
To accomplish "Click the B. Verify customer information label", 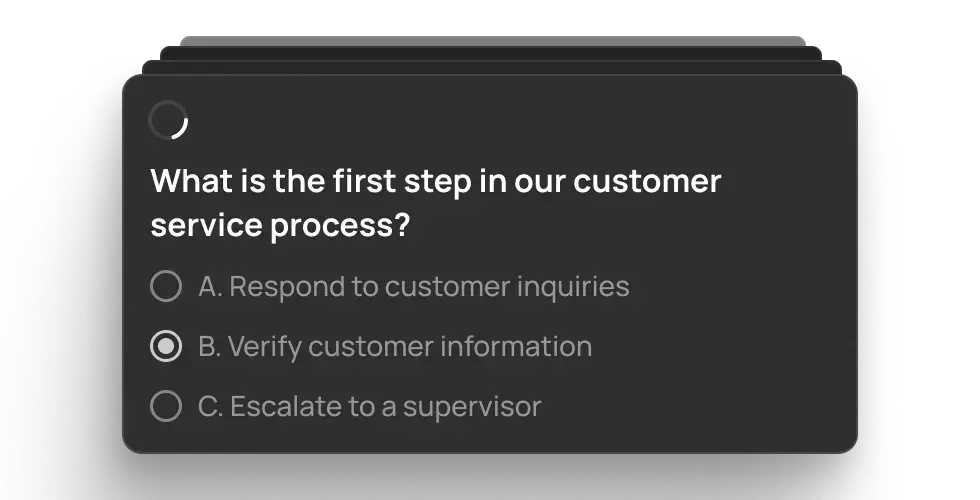I will point(395,347).
